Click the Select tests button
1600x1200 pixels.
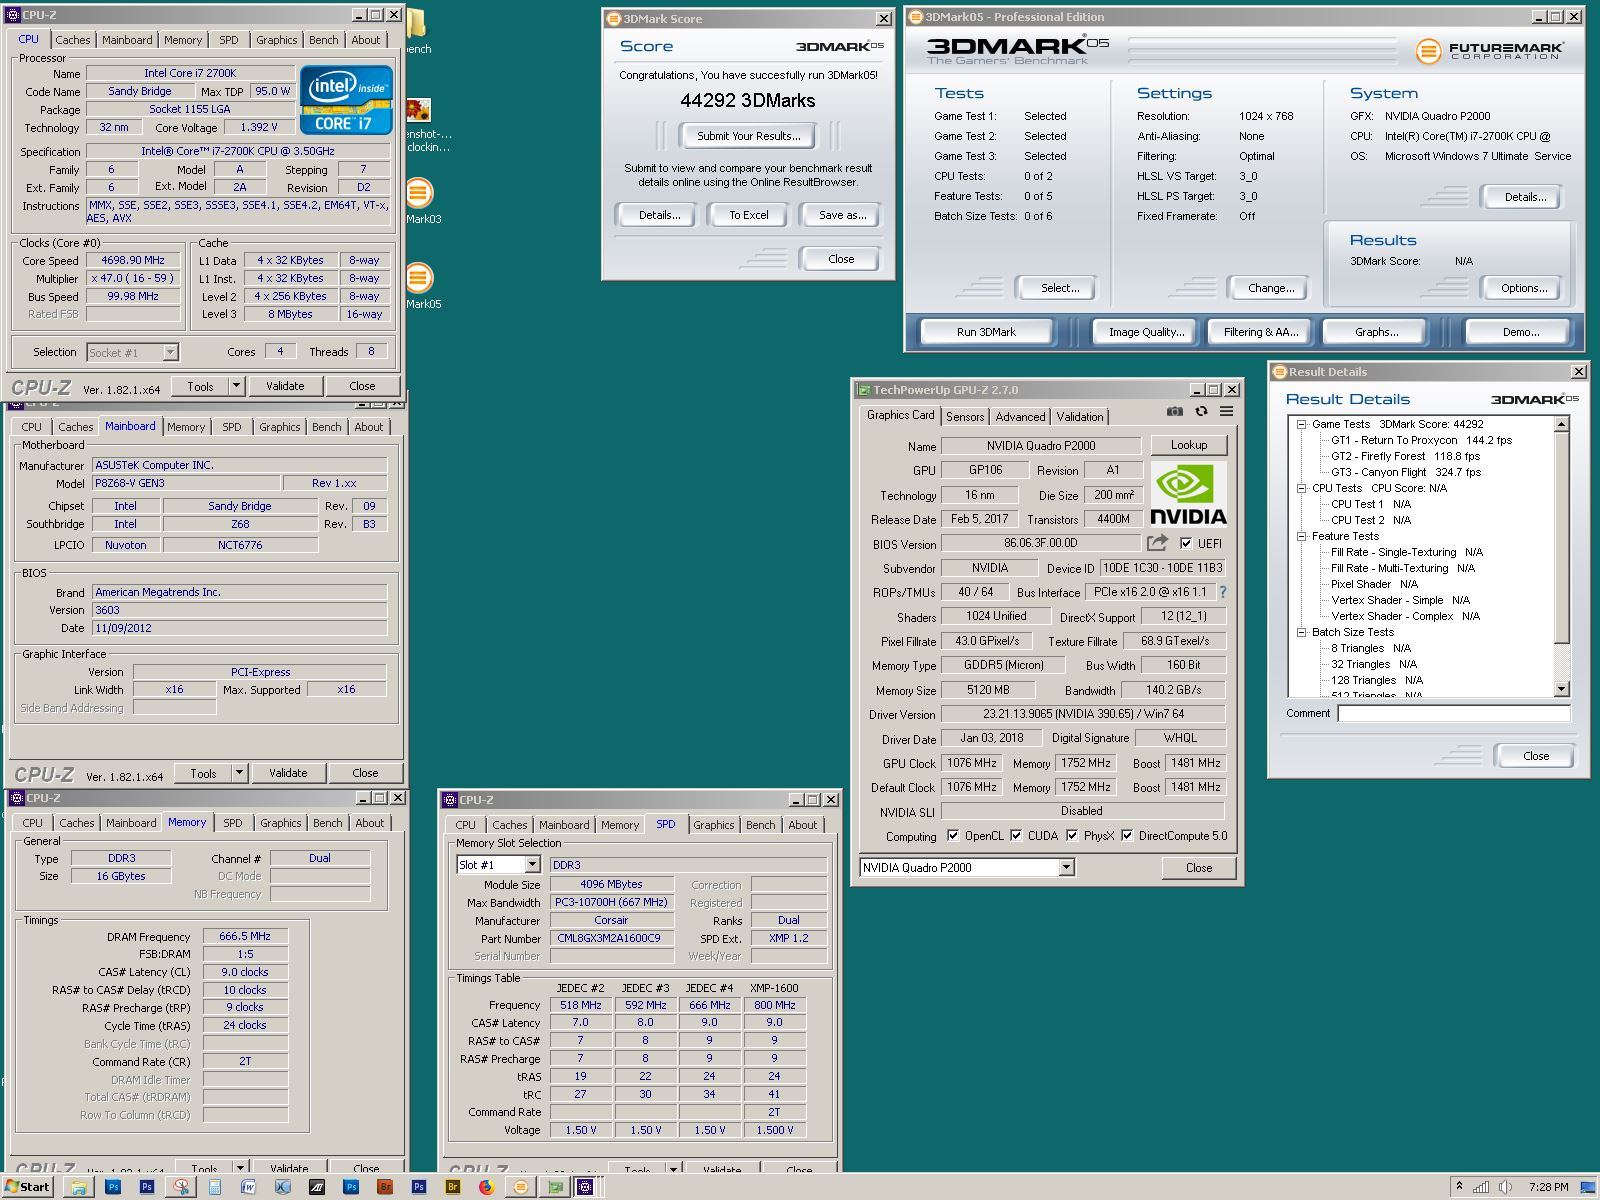pyautogui.click(x=1059, y=288)
